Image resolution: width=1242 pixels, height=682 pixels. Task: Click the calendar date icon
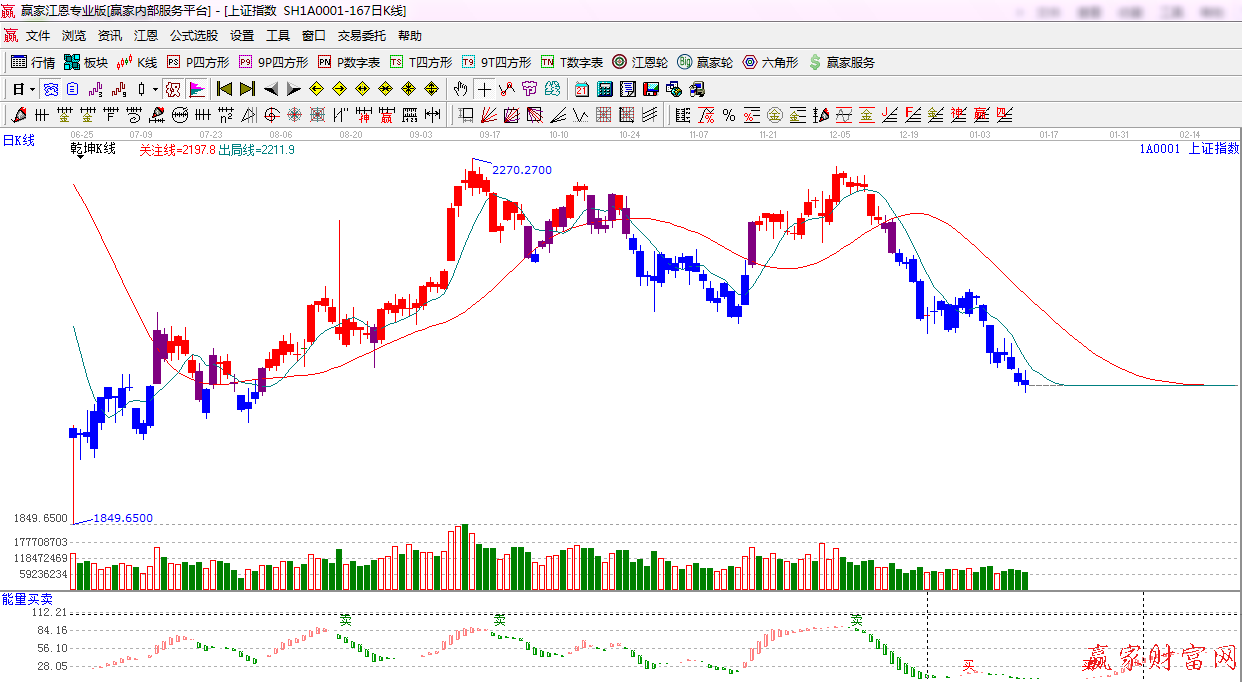coord(582,89)
